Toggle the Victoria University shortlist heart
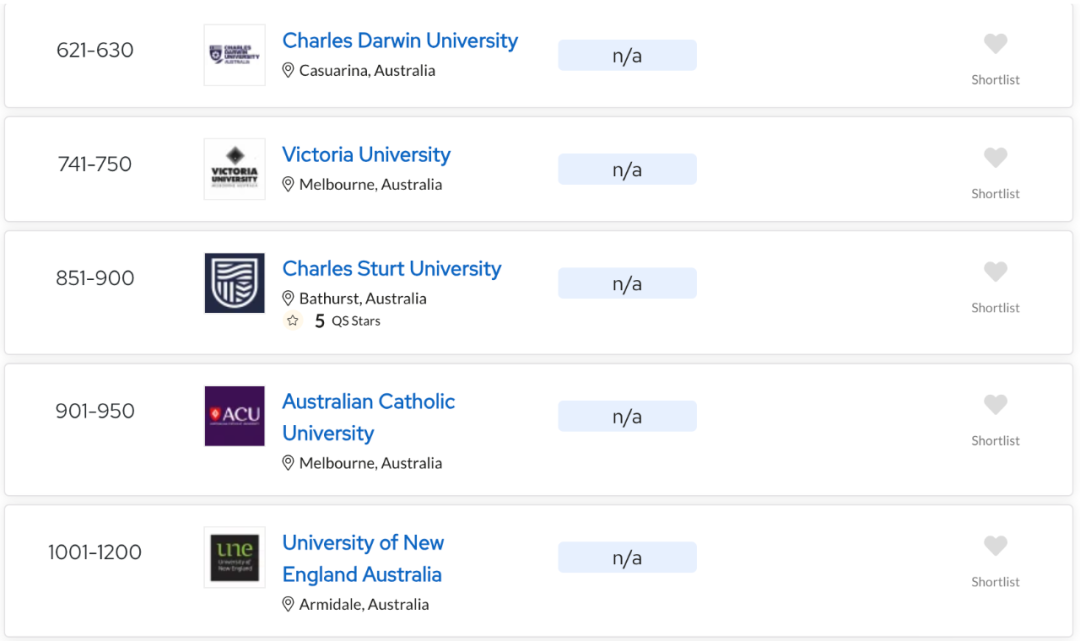This screenshot has width=1080, height=641. [x=995, y=158]
